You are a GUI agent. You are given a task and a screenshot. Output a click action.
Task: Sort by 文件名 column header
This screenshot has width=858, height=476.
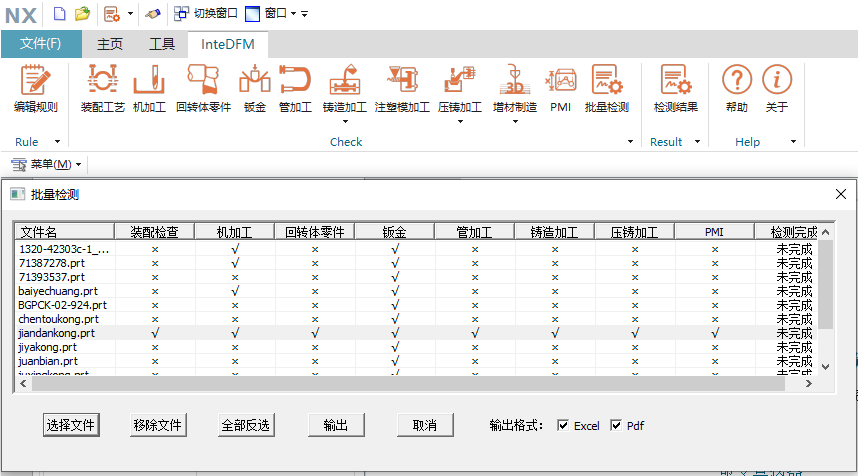tap(65, 231)
